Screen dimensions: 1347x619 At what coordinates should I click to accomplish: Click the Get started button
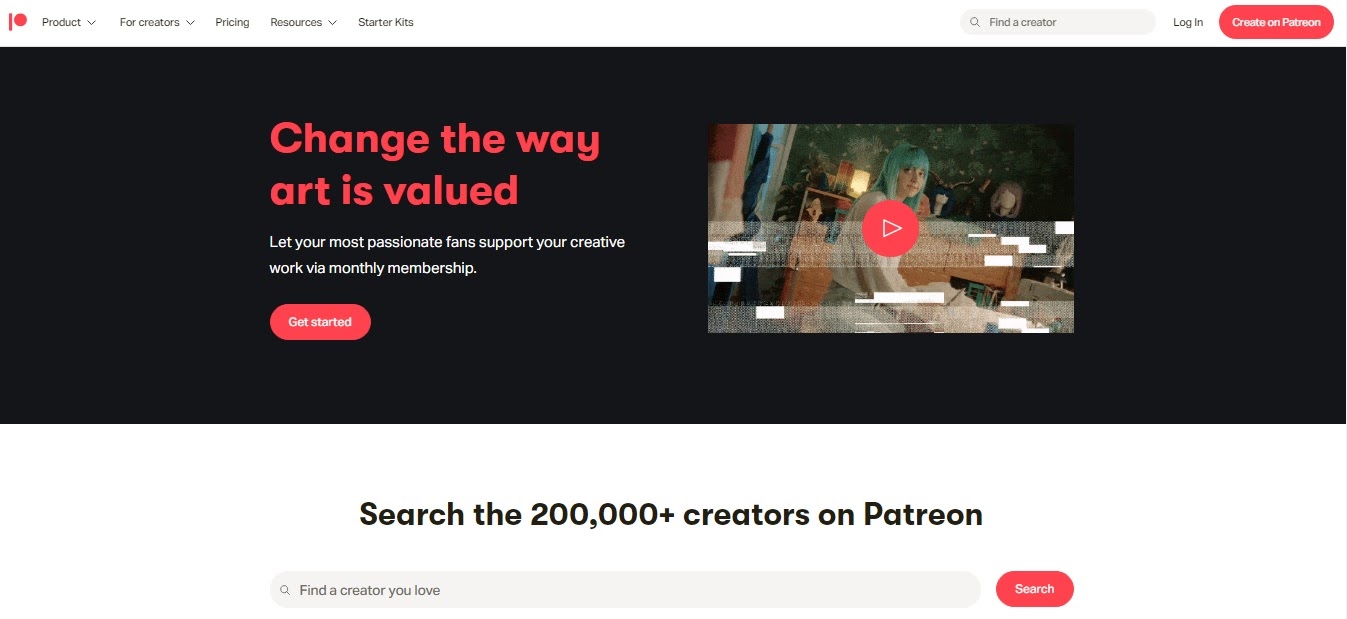(x=320, y=322)
